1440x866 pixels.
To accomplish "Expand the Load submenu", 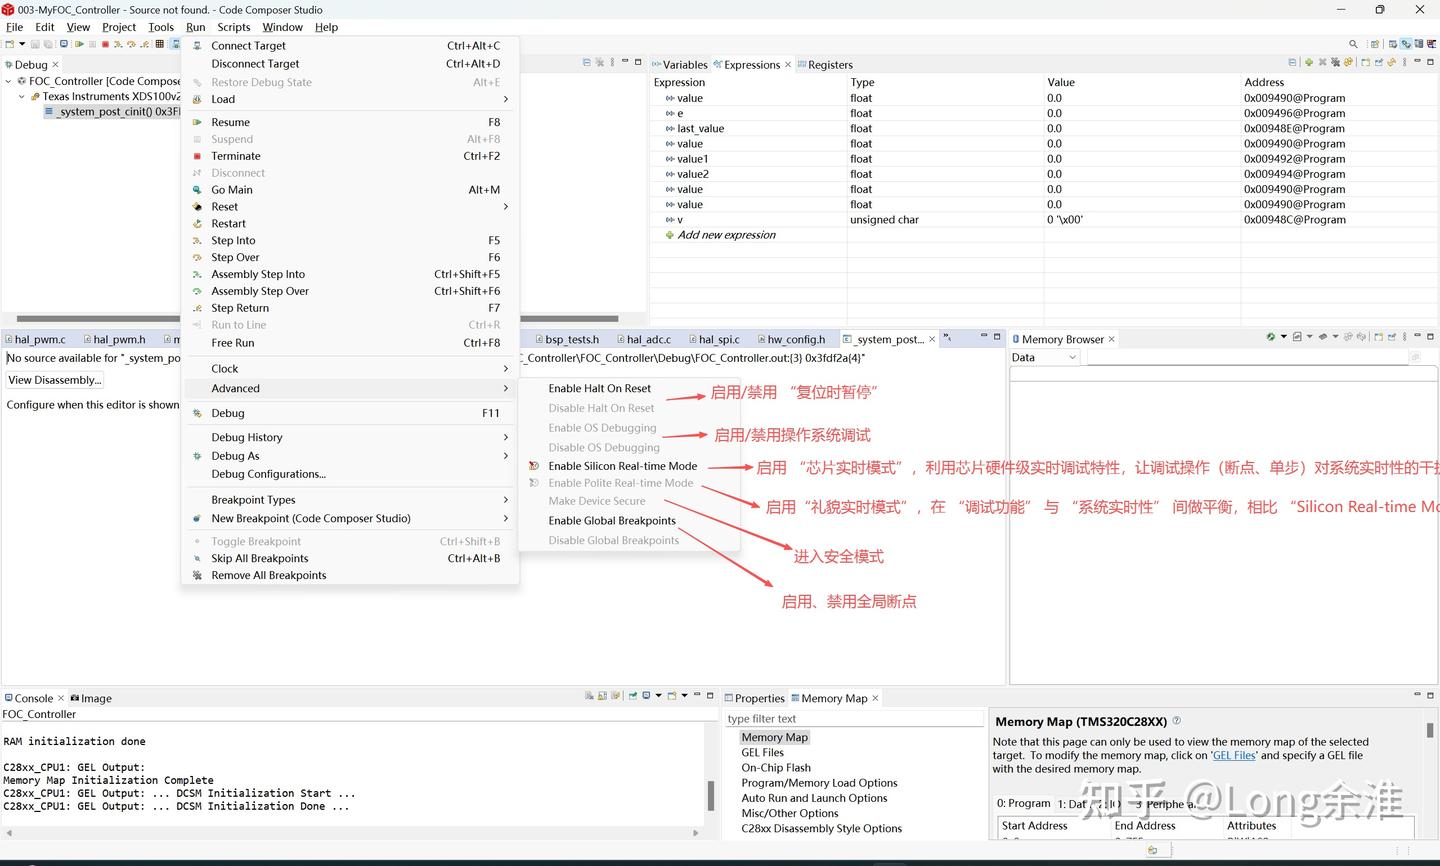I will click(x=350, y=100).
